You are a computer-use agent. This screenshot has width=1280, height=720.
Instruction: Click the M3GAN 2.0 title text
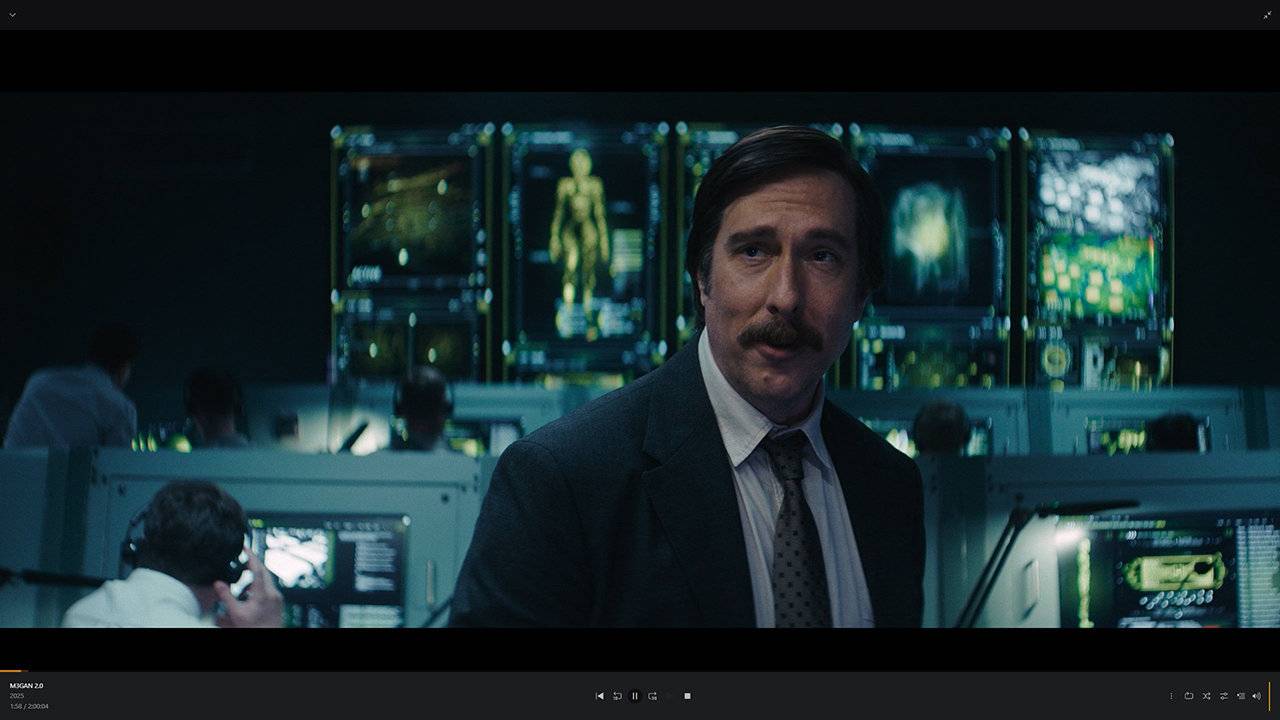point(26,685)
